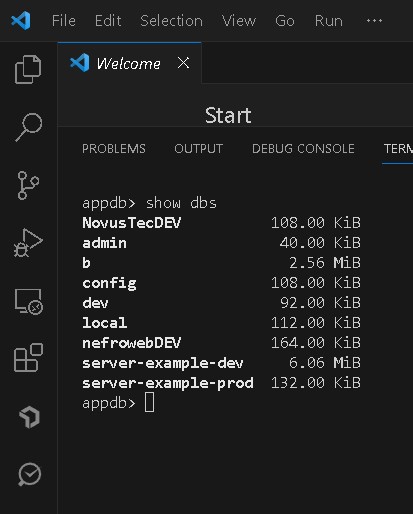Open the View menu
Viewport: 413px width, 514px height.
[239, 21]
